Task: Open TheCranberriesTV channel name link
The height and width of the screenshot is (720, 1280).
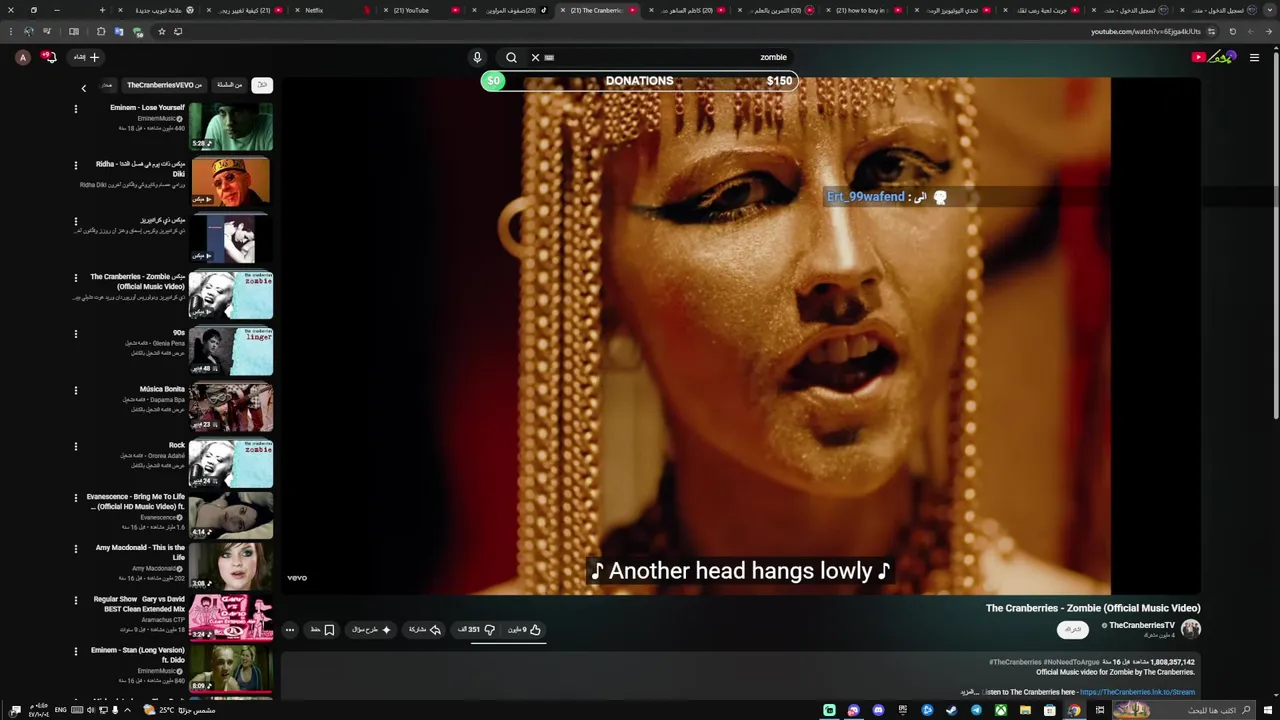Action: 1141,625
